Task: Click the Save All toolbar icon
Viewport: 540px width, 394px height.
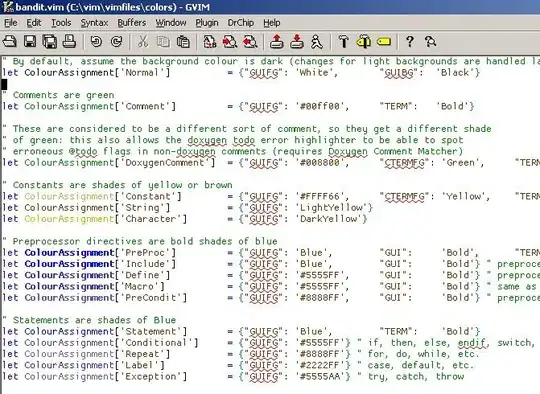Action: [50, 42]
